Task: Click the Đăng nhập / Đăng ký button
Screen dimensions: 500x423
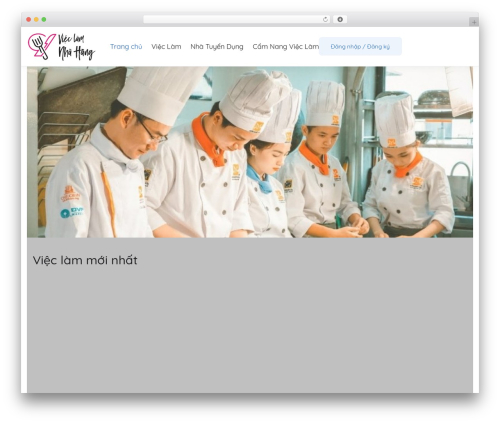Action: tap(360, 47)
